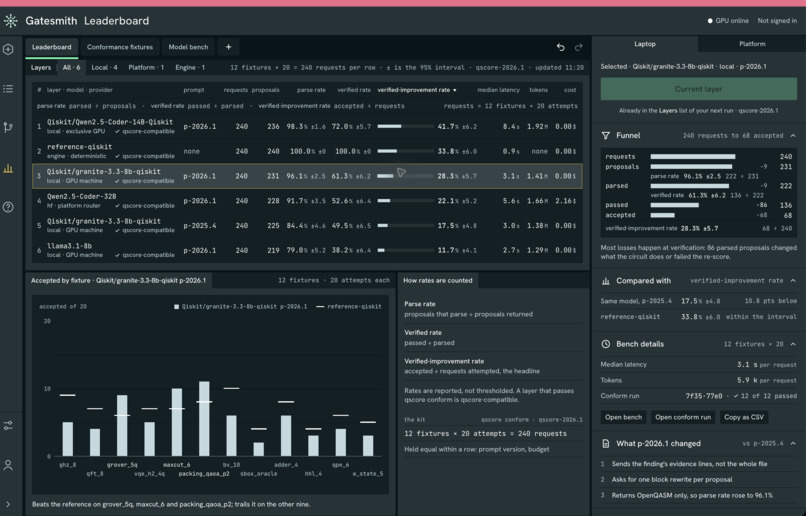
Task: Open the hexagon plus sidebar icon
Action: click(x=8, y=49)
